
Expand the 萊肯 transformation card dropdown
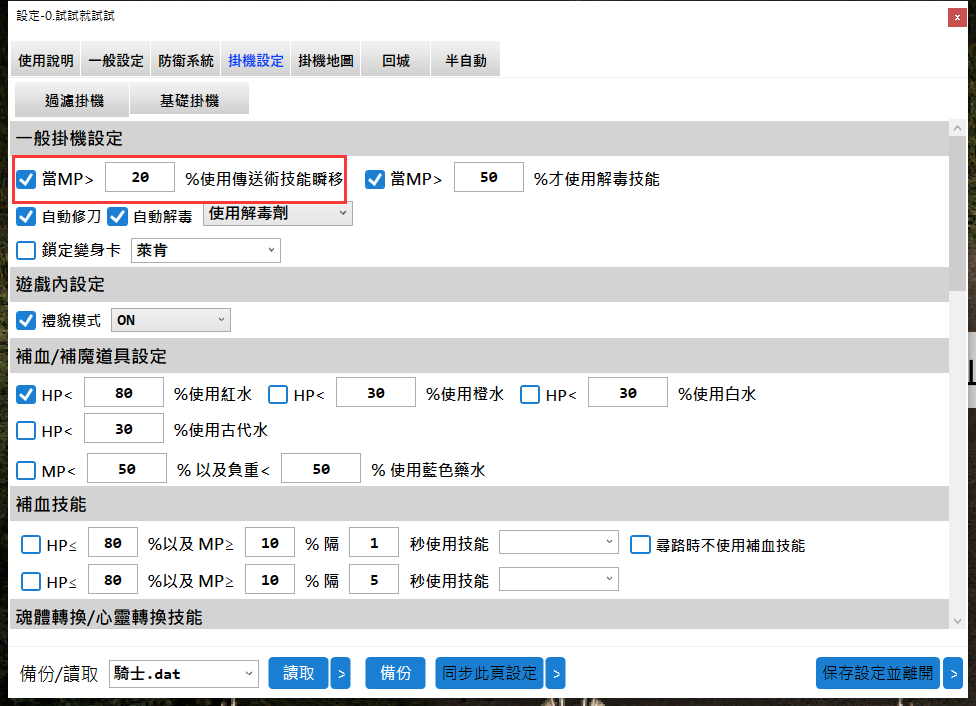click(x=205, y=250)
